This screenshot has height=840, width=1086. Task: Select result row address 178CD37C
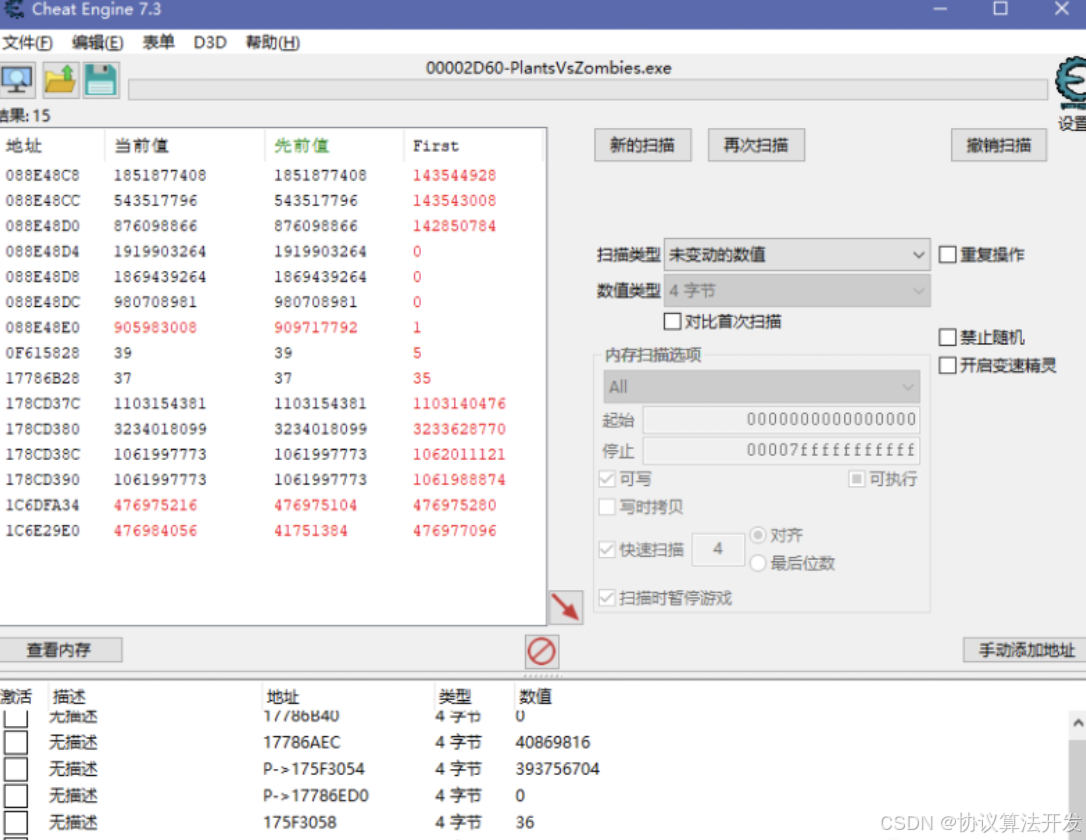tap(272, 404)
